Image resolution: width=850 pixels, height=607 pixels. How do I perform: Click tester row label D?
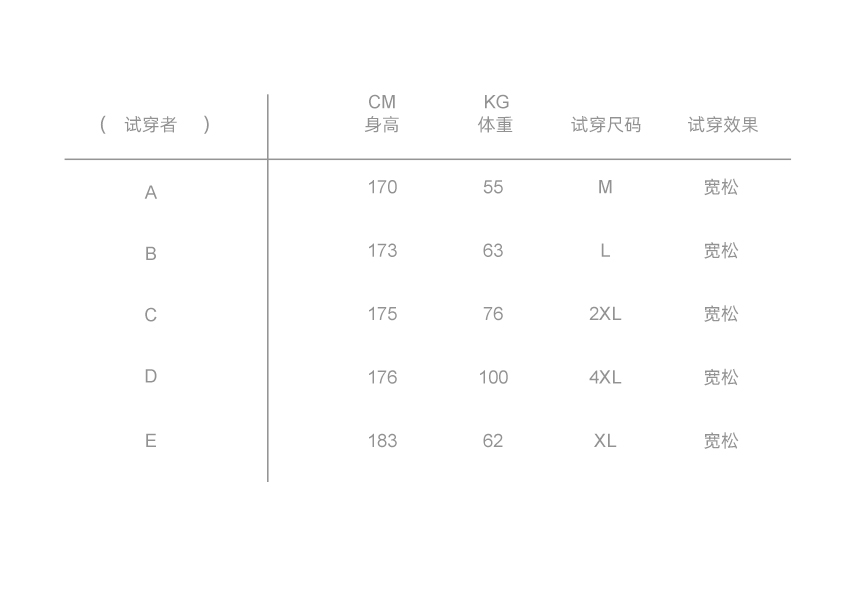coord(151,377)
